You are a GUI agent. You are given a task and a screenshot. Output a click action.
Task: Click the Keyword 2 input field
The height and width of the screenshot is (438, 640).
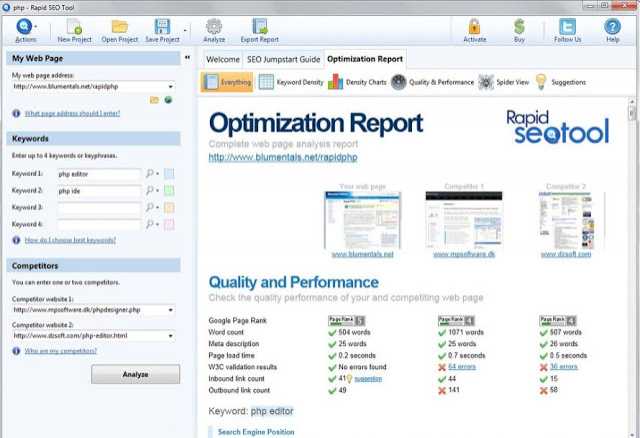[99, 191]
